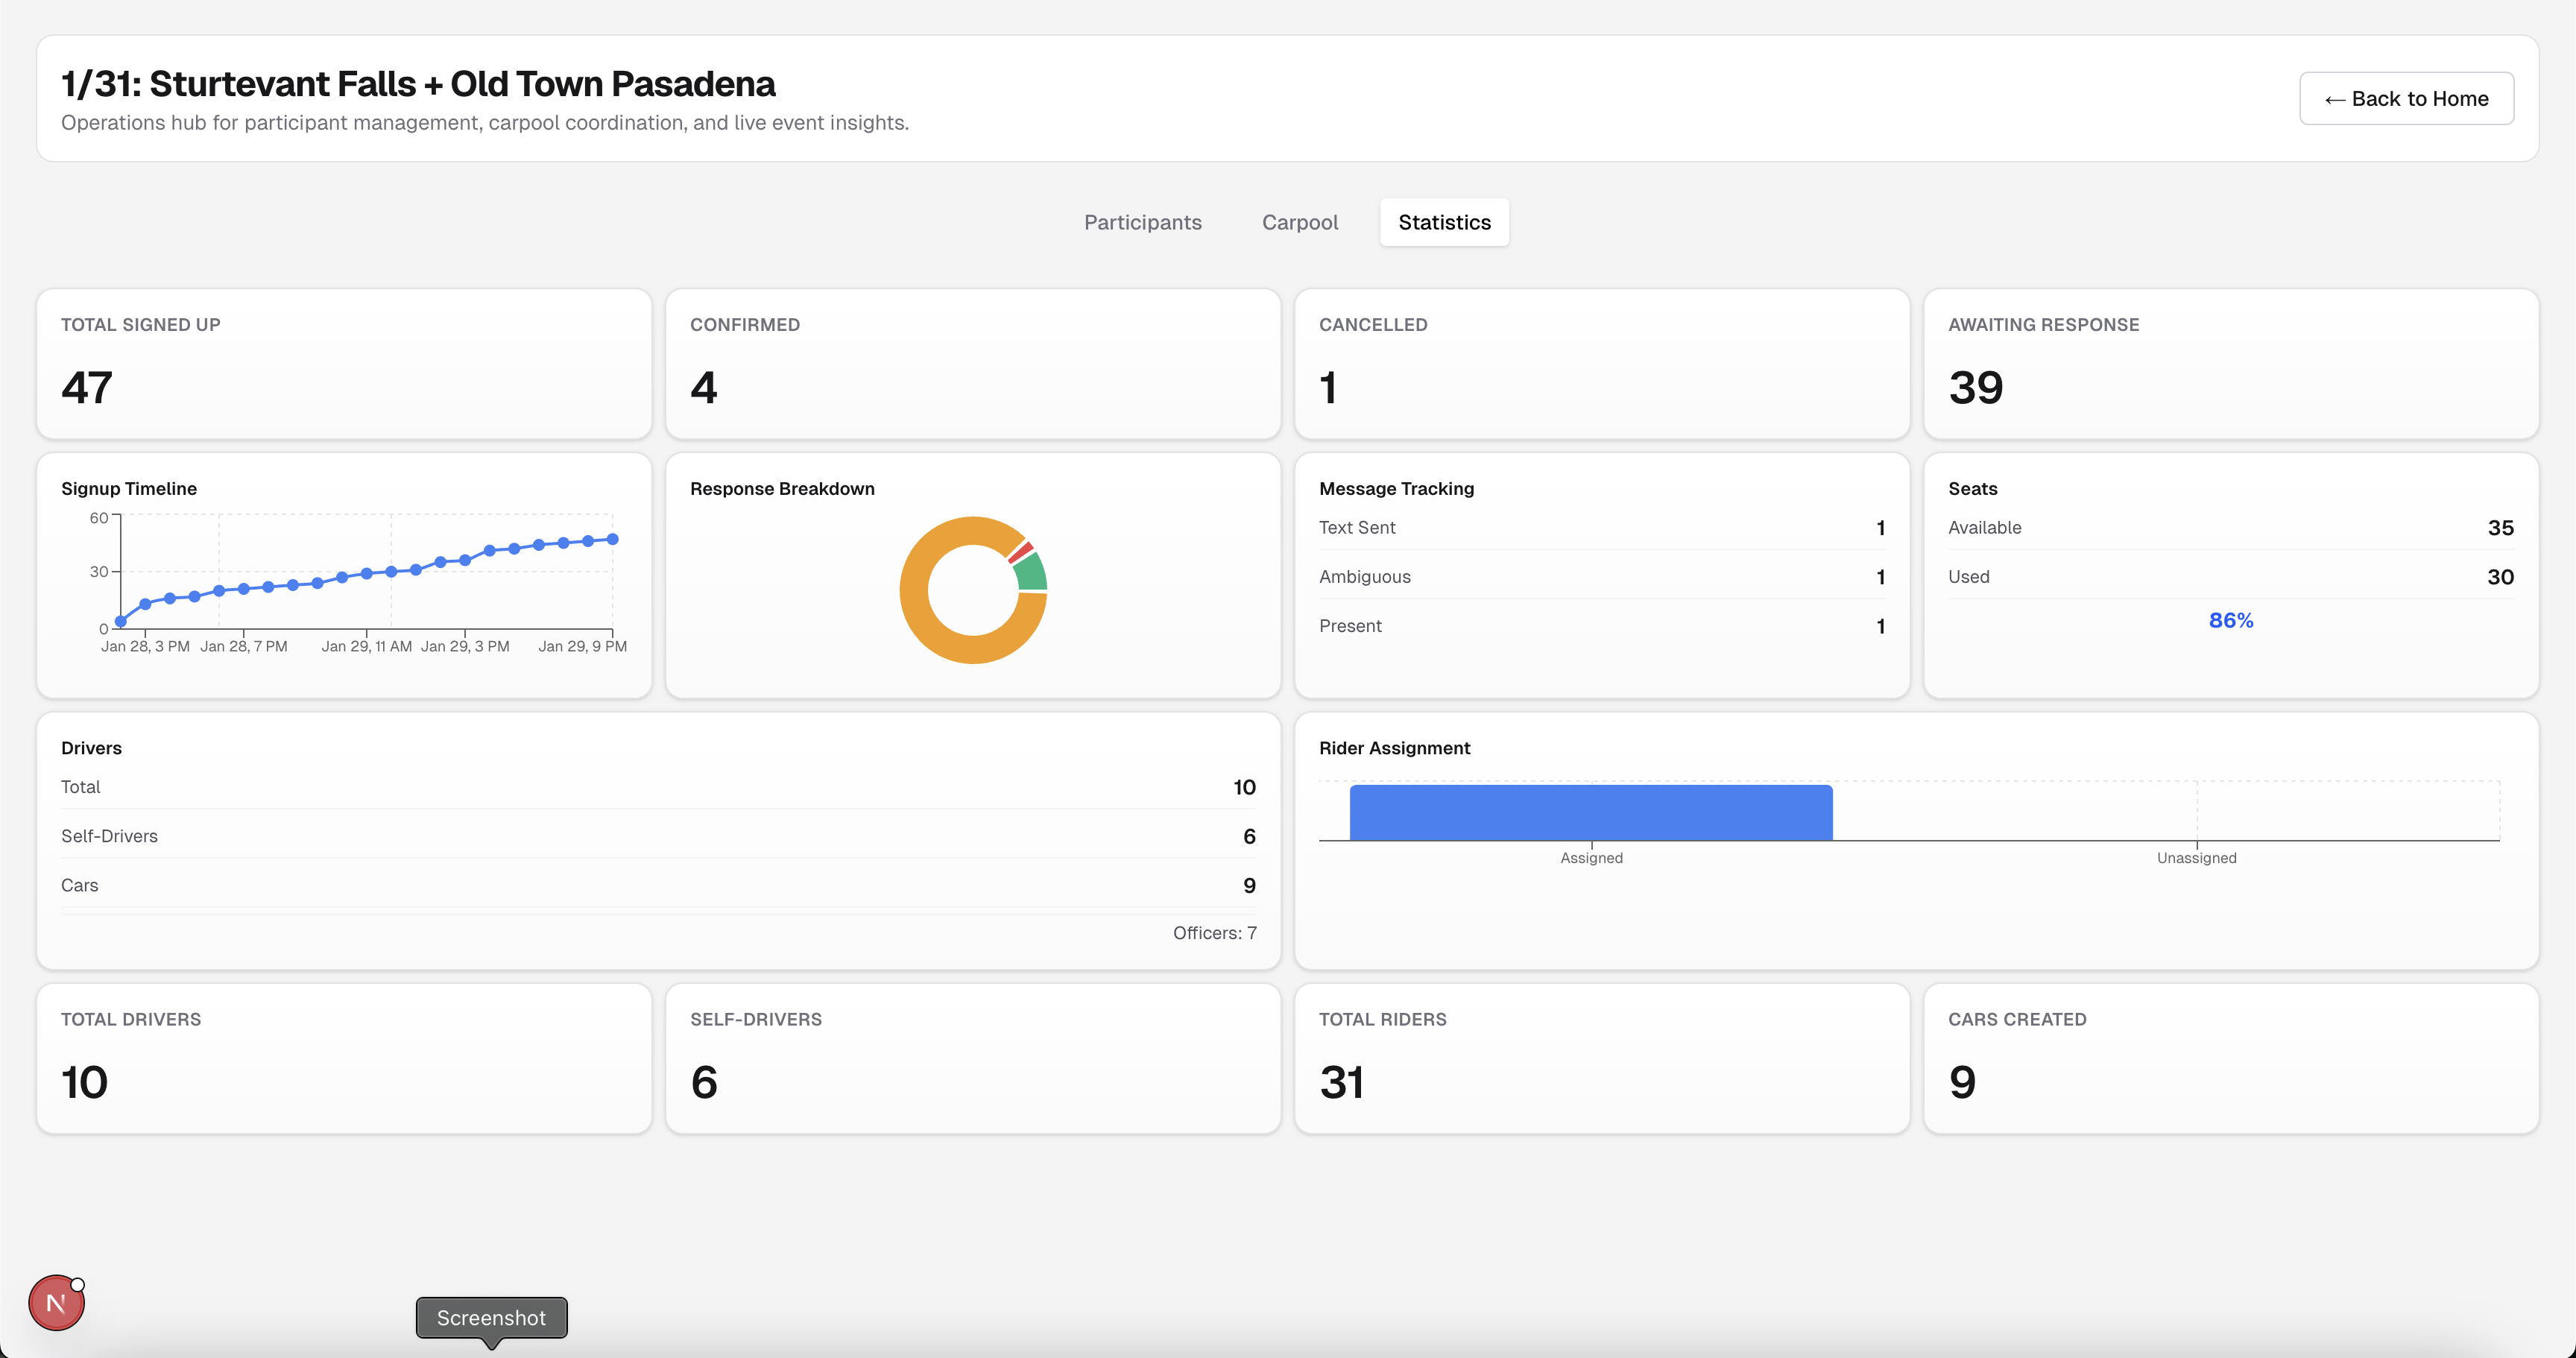Click the Cancelled stat card
This screenshot has height=1358, width=2576.
click(1601, 364)
